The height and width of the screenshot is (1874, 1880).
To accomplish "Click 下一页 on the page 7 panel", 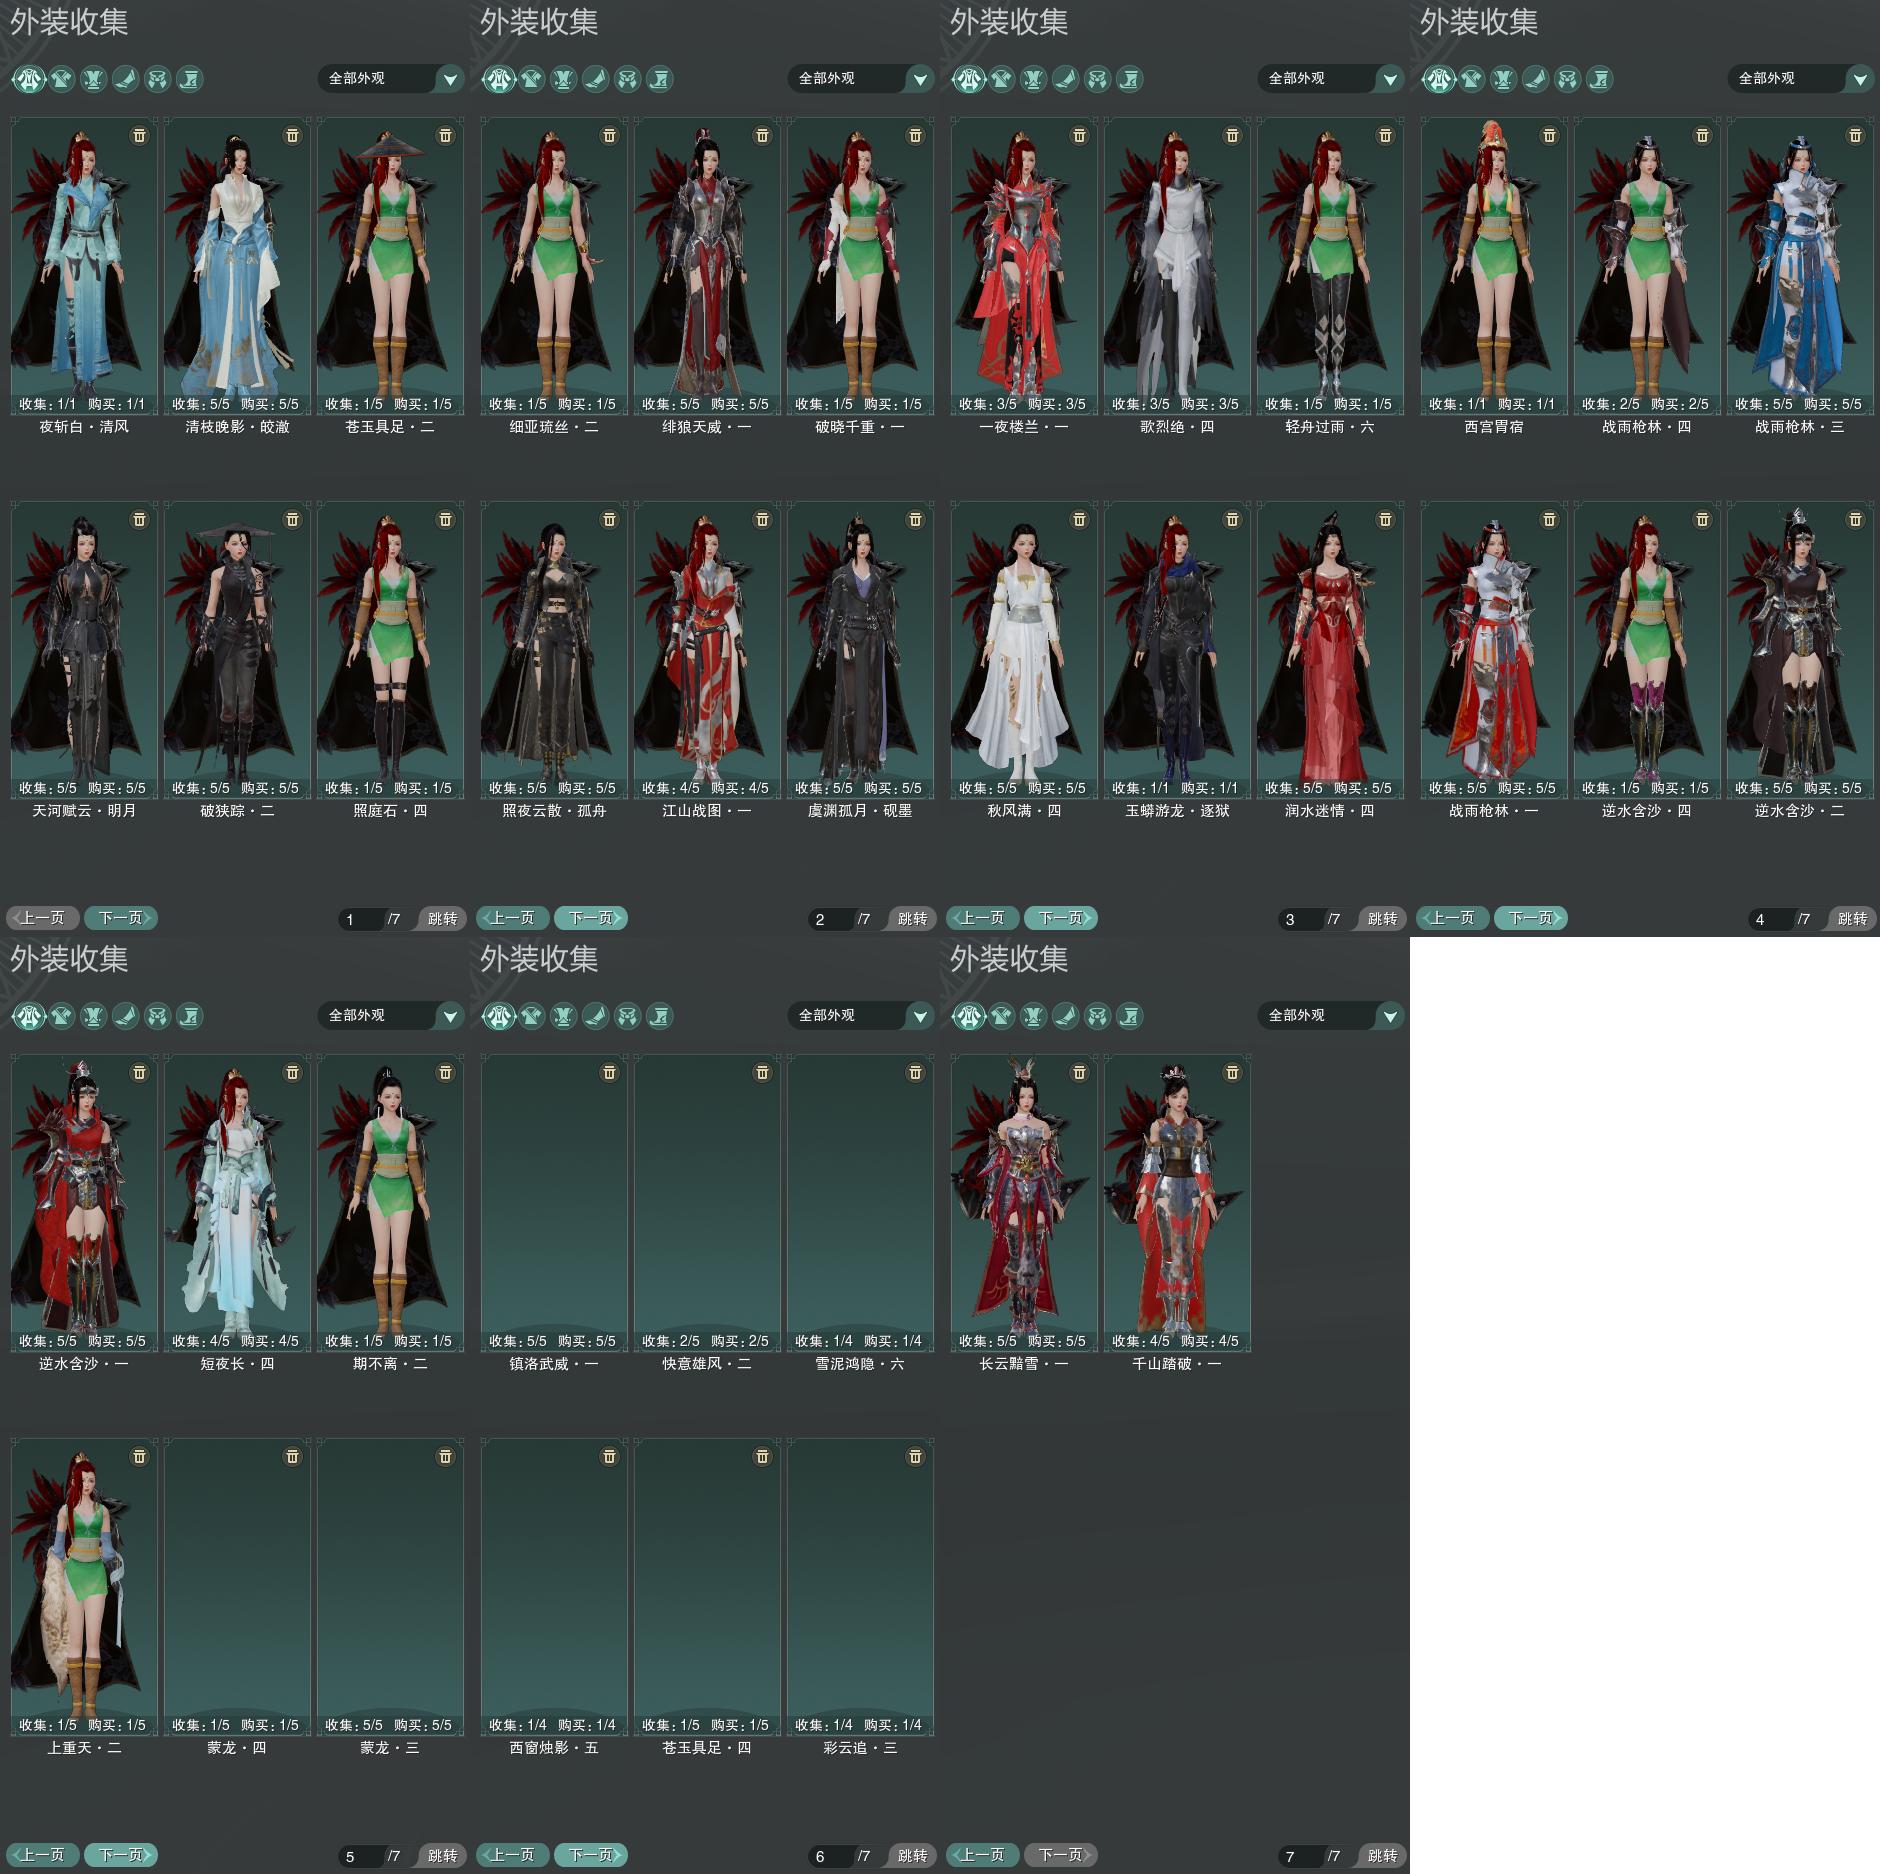I will coord(1061,1855).
